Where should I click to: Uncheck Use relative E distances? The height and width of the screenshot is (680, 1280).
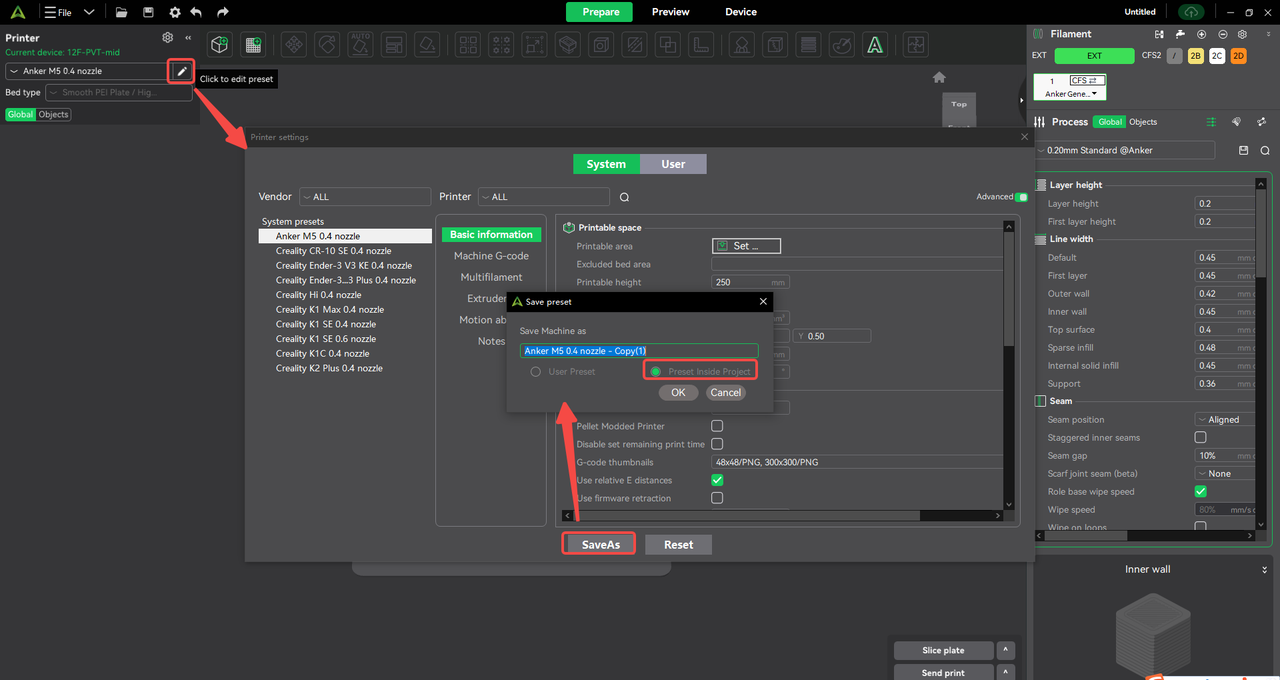[x=717, y=480]
